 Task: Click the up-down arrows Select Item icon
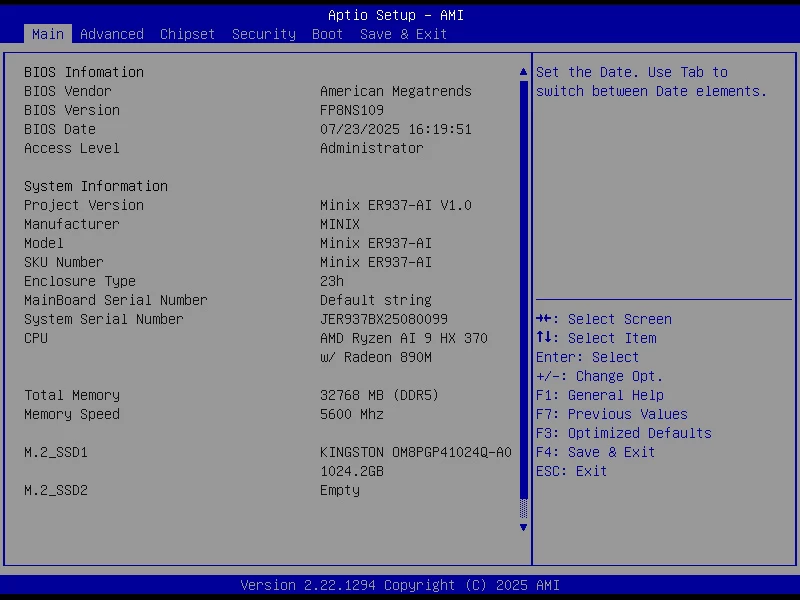point(544,337)
